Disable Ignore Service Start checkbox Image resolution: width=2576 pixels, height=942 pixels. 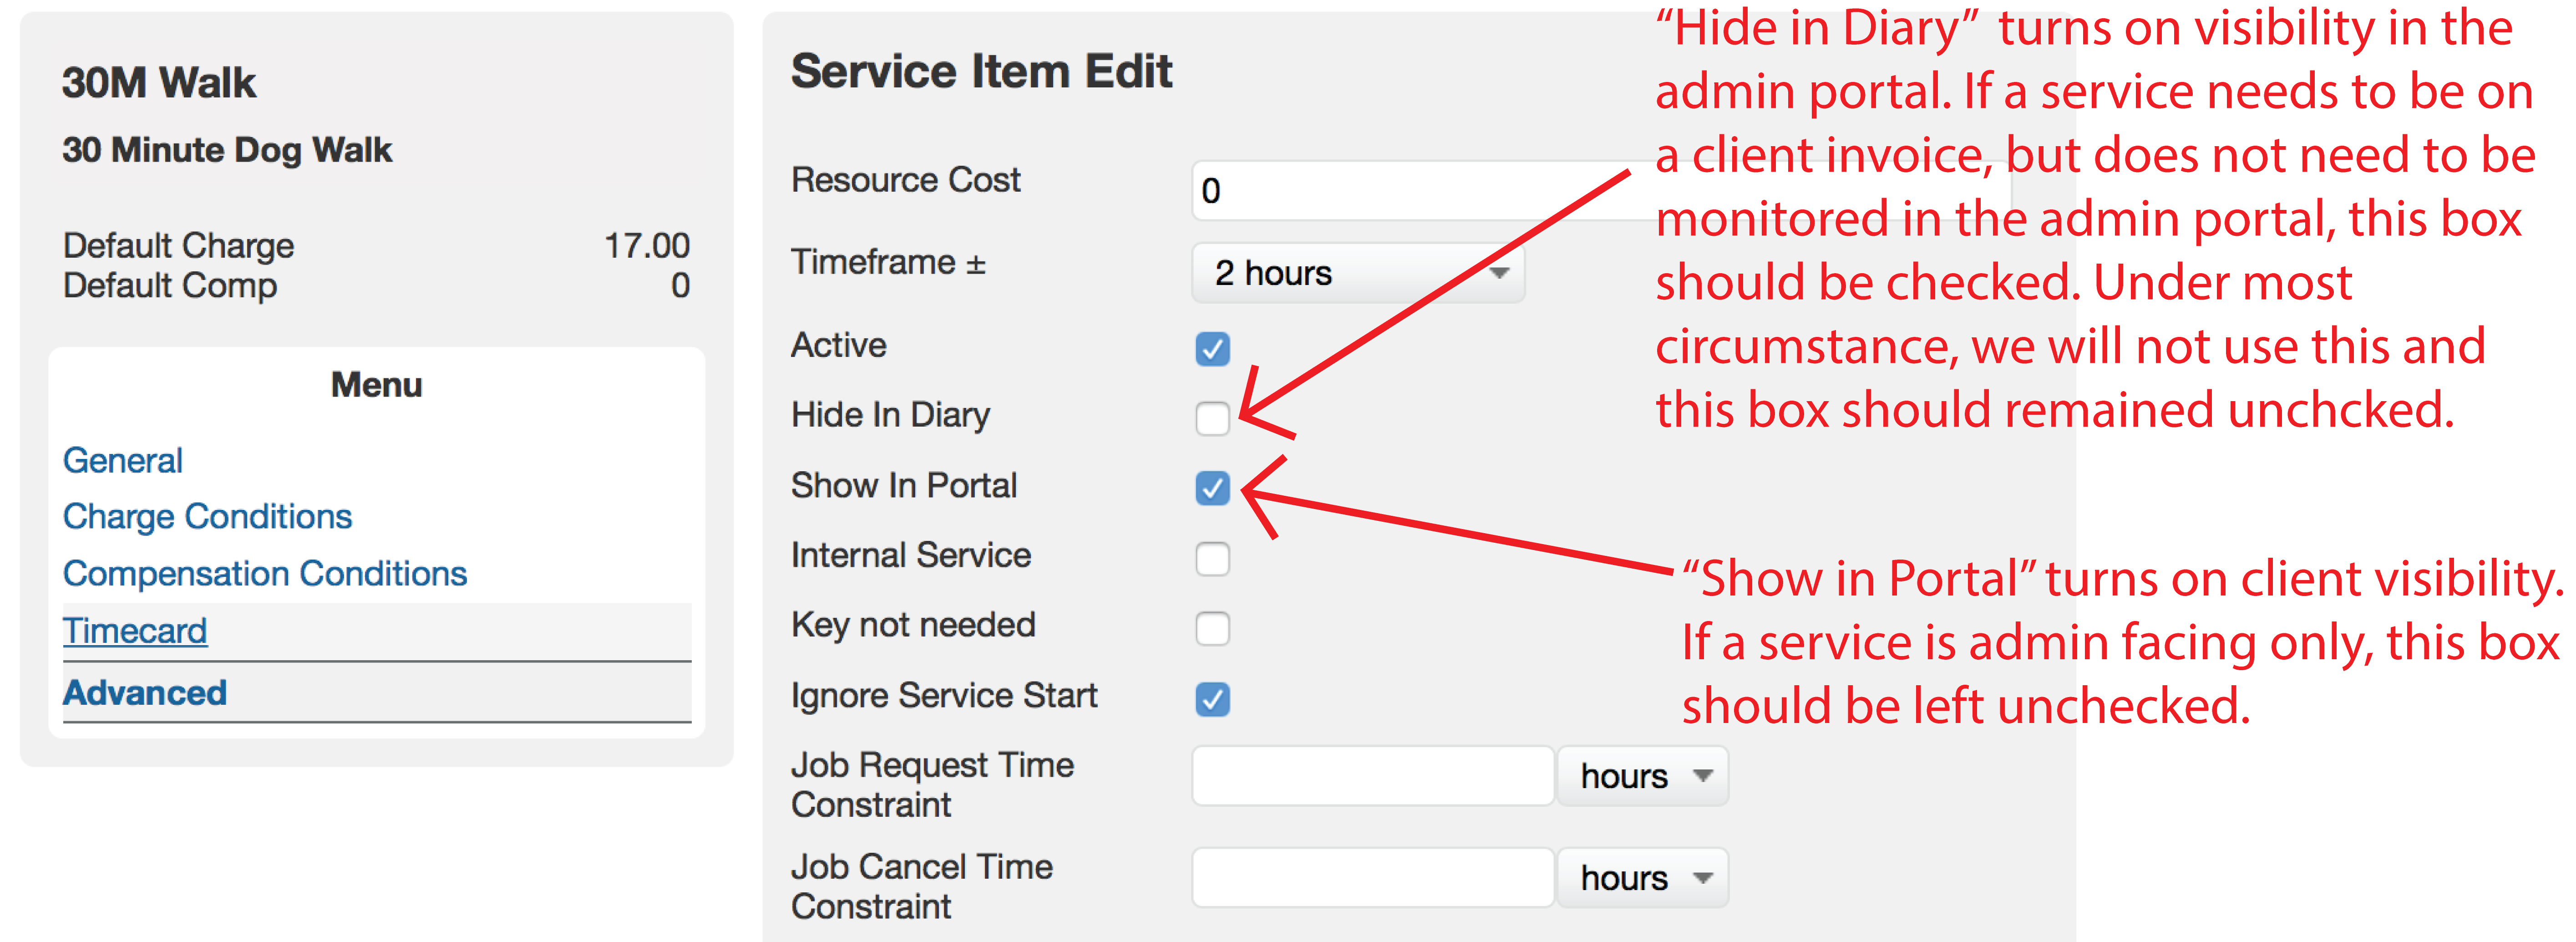(x=1212, y=698)
